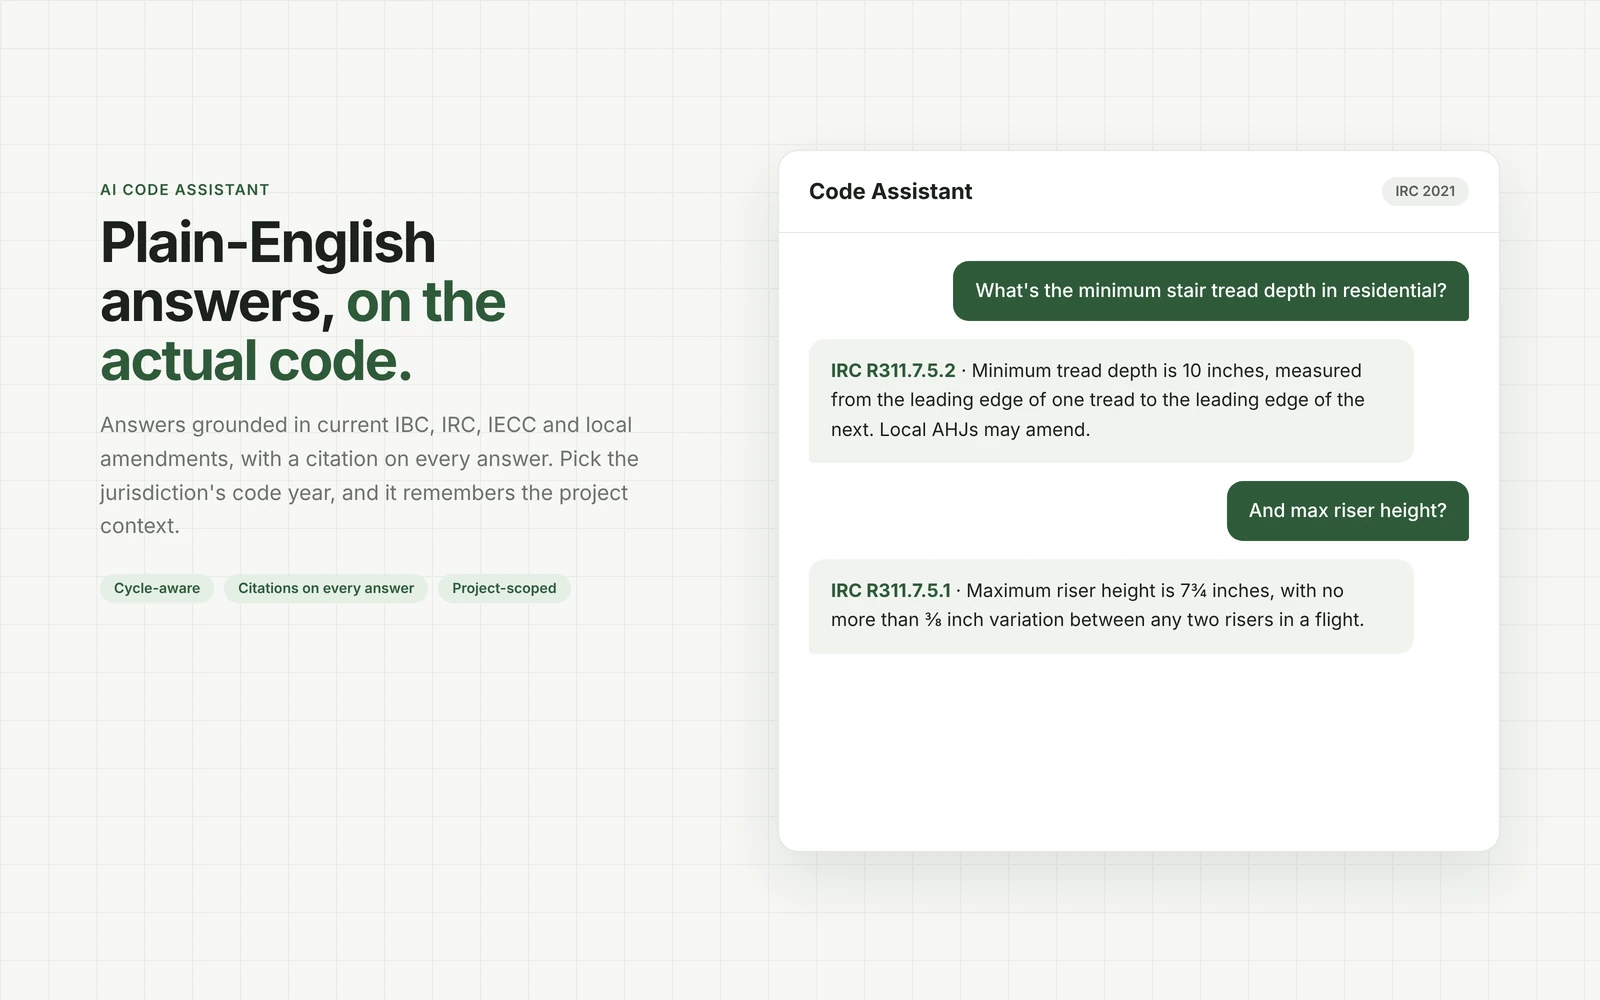Screen dimensions: 1600x1000
Task: Click the IRC 2021 code year badge
Action: click(1425, 191)
